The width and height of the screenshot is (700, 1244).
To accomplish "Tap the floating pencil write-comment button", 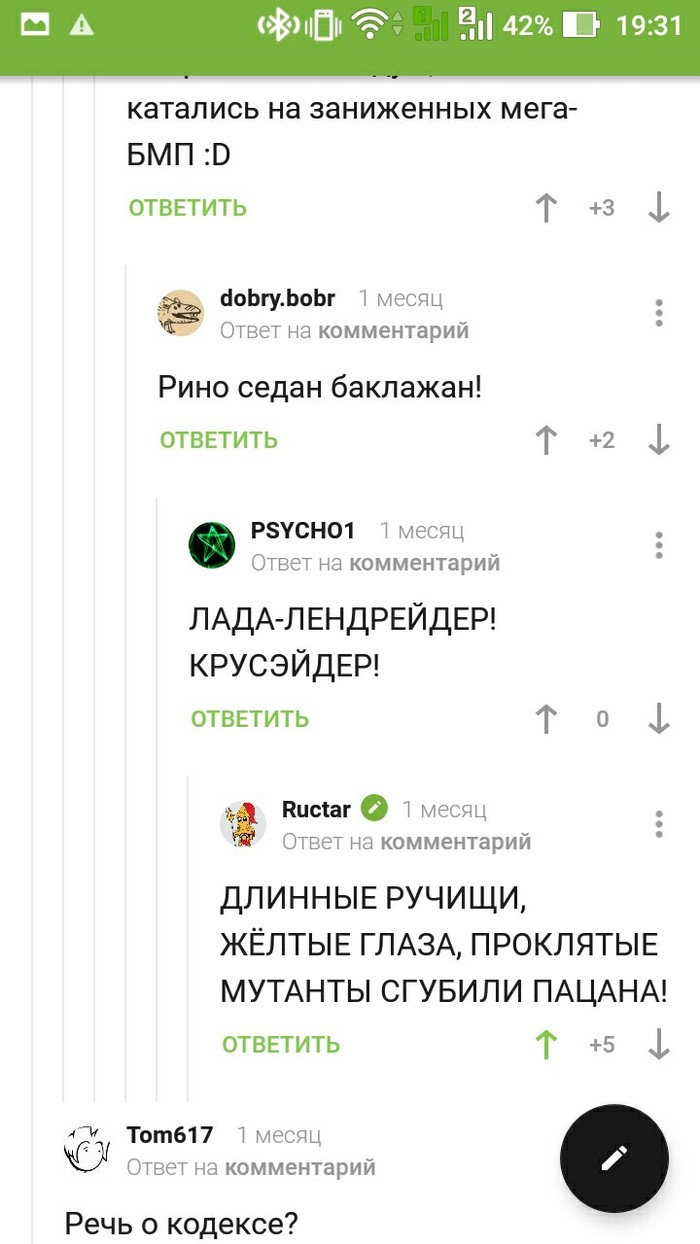I will point(614,1158).
